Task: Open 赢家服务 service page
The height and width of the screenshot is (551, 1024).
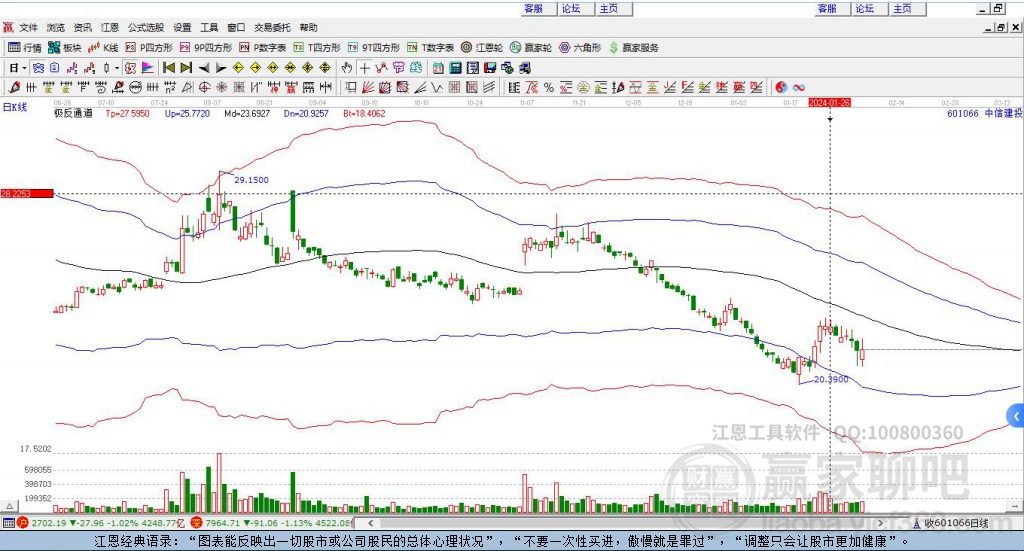Action: (x=633, y=48)
